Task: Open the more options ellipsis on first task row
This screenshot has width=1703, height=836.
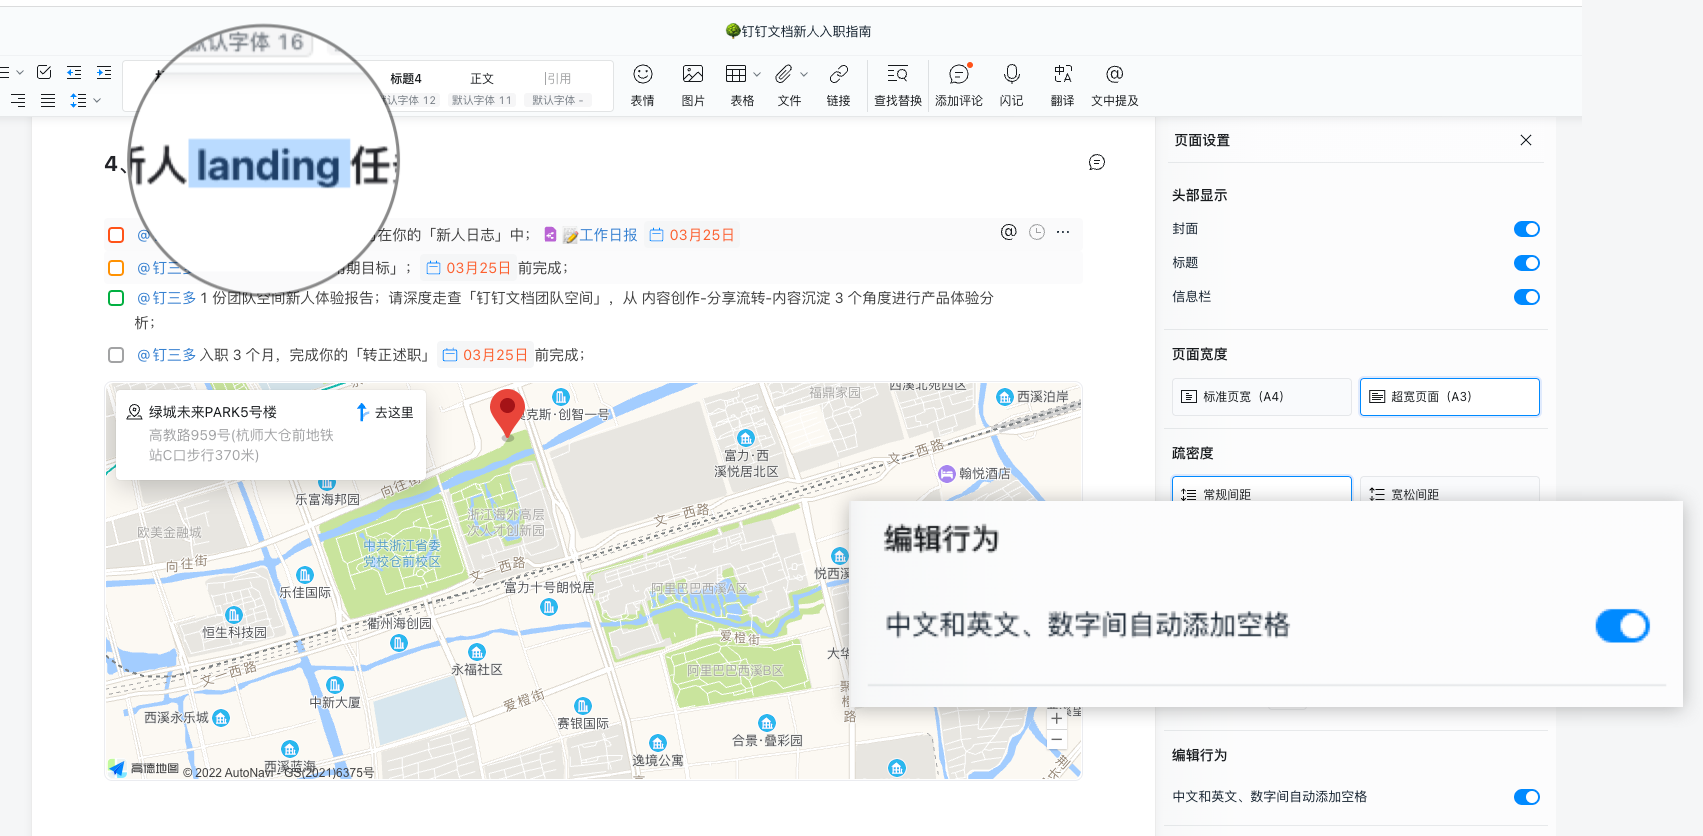Action: tap(1063, 232)
